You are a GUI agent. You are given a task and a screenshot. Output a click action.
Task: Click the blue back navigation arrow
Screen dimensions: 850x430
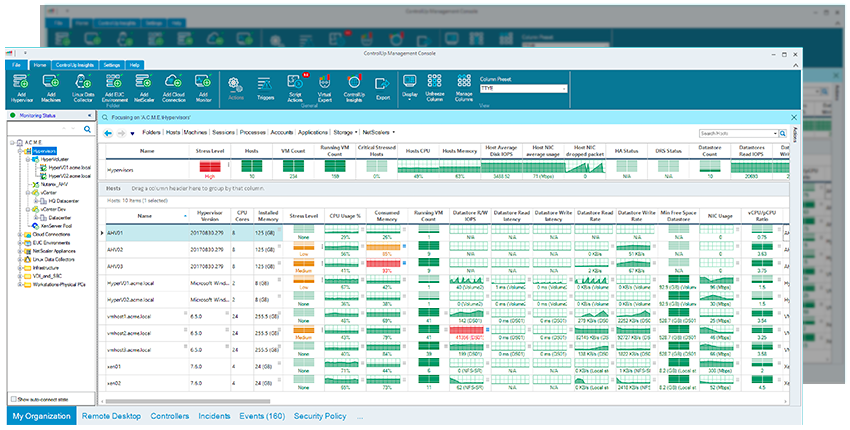point(108,133)
